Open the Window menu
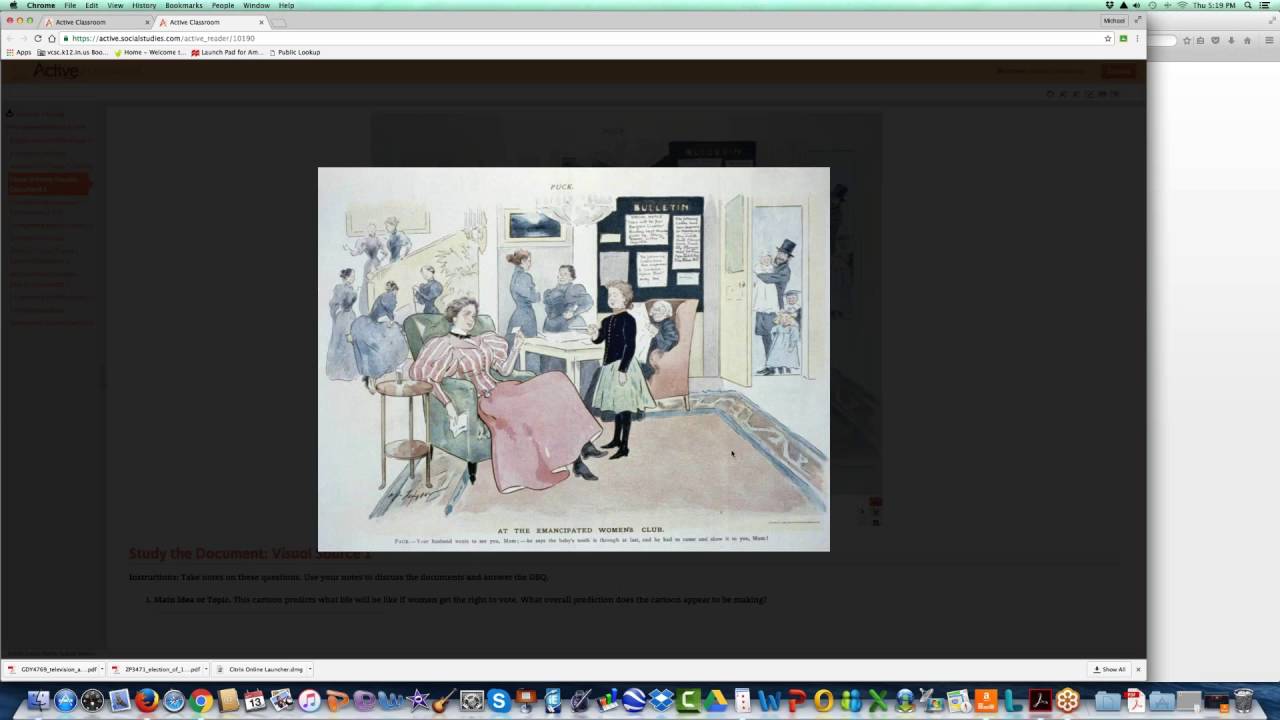 tap(256, 5)
